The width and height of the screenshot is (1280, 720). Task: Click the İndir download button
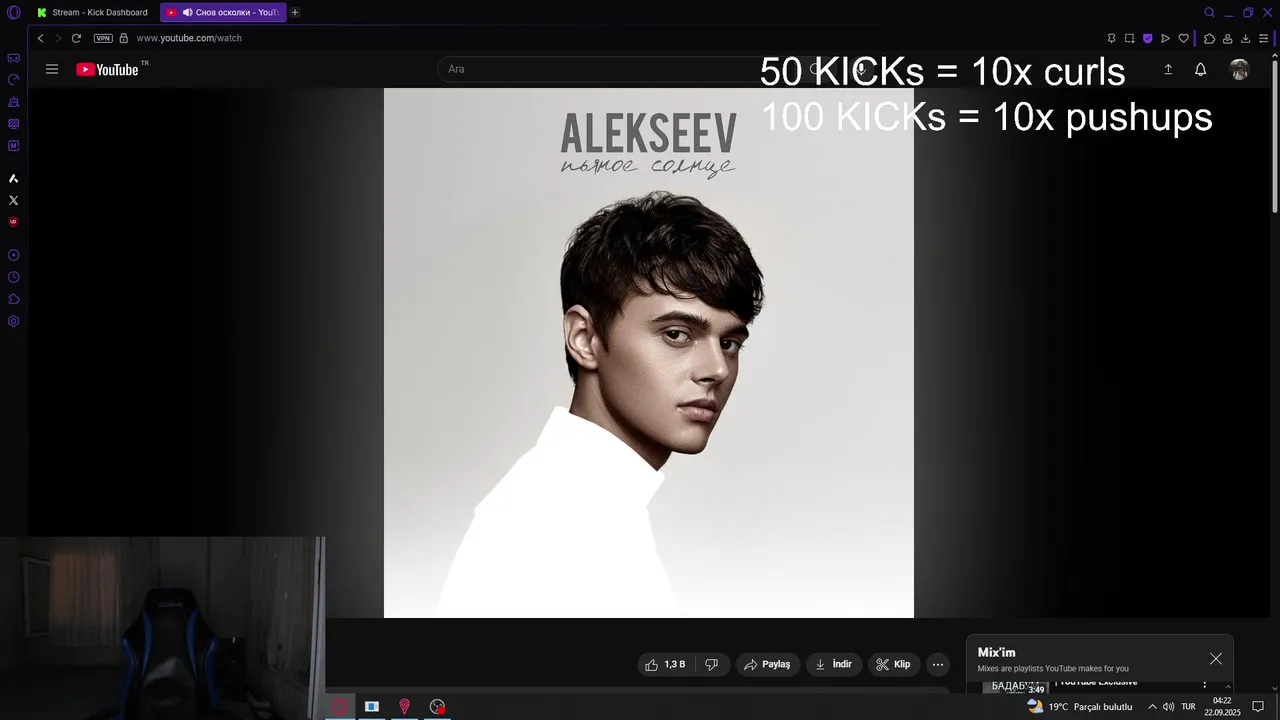pos(833,664)
